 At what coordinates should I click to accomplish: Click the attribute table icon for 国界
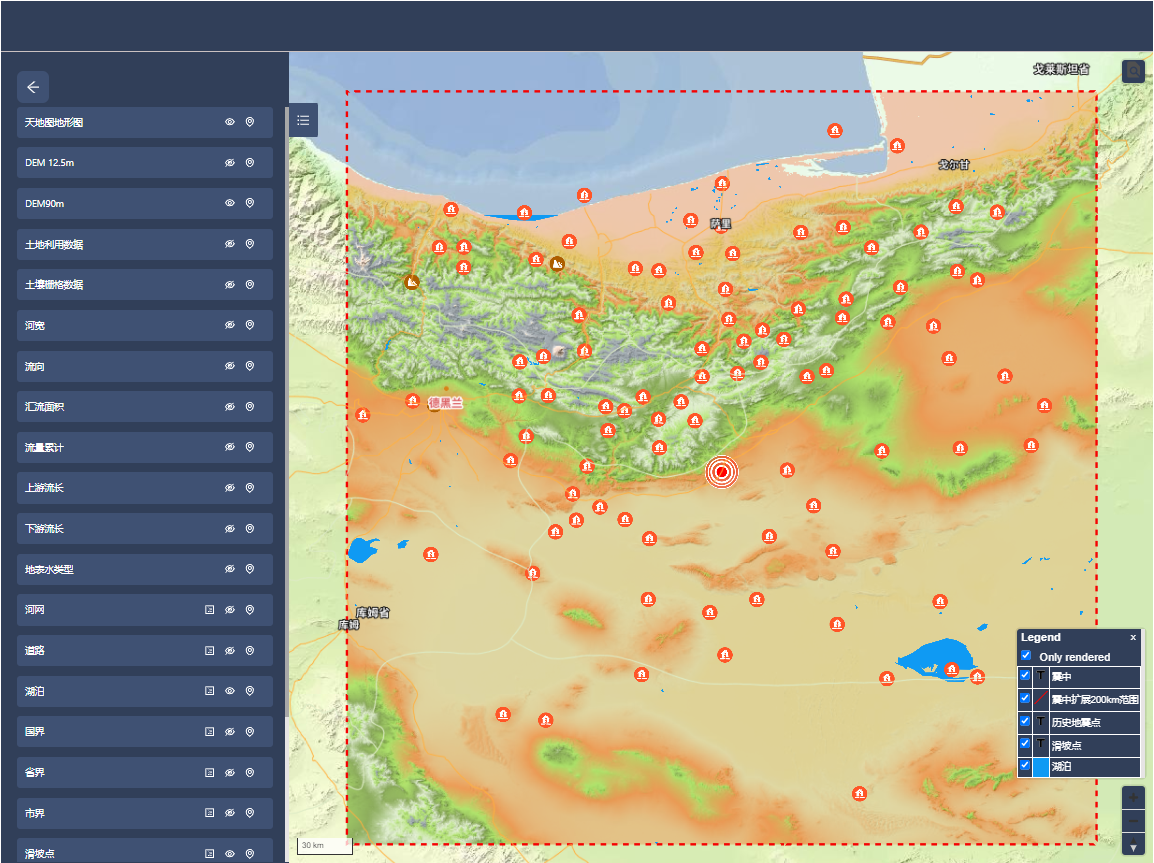click(210, 732)
